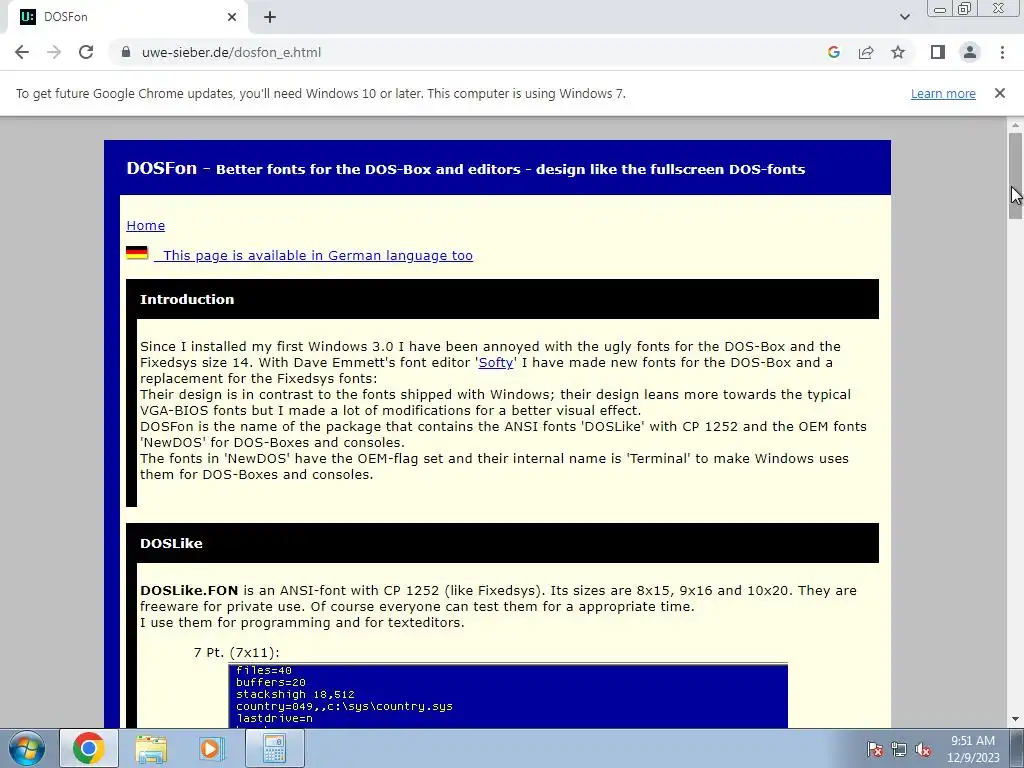Click the bold DOSLike.FON text

point(189,590)
